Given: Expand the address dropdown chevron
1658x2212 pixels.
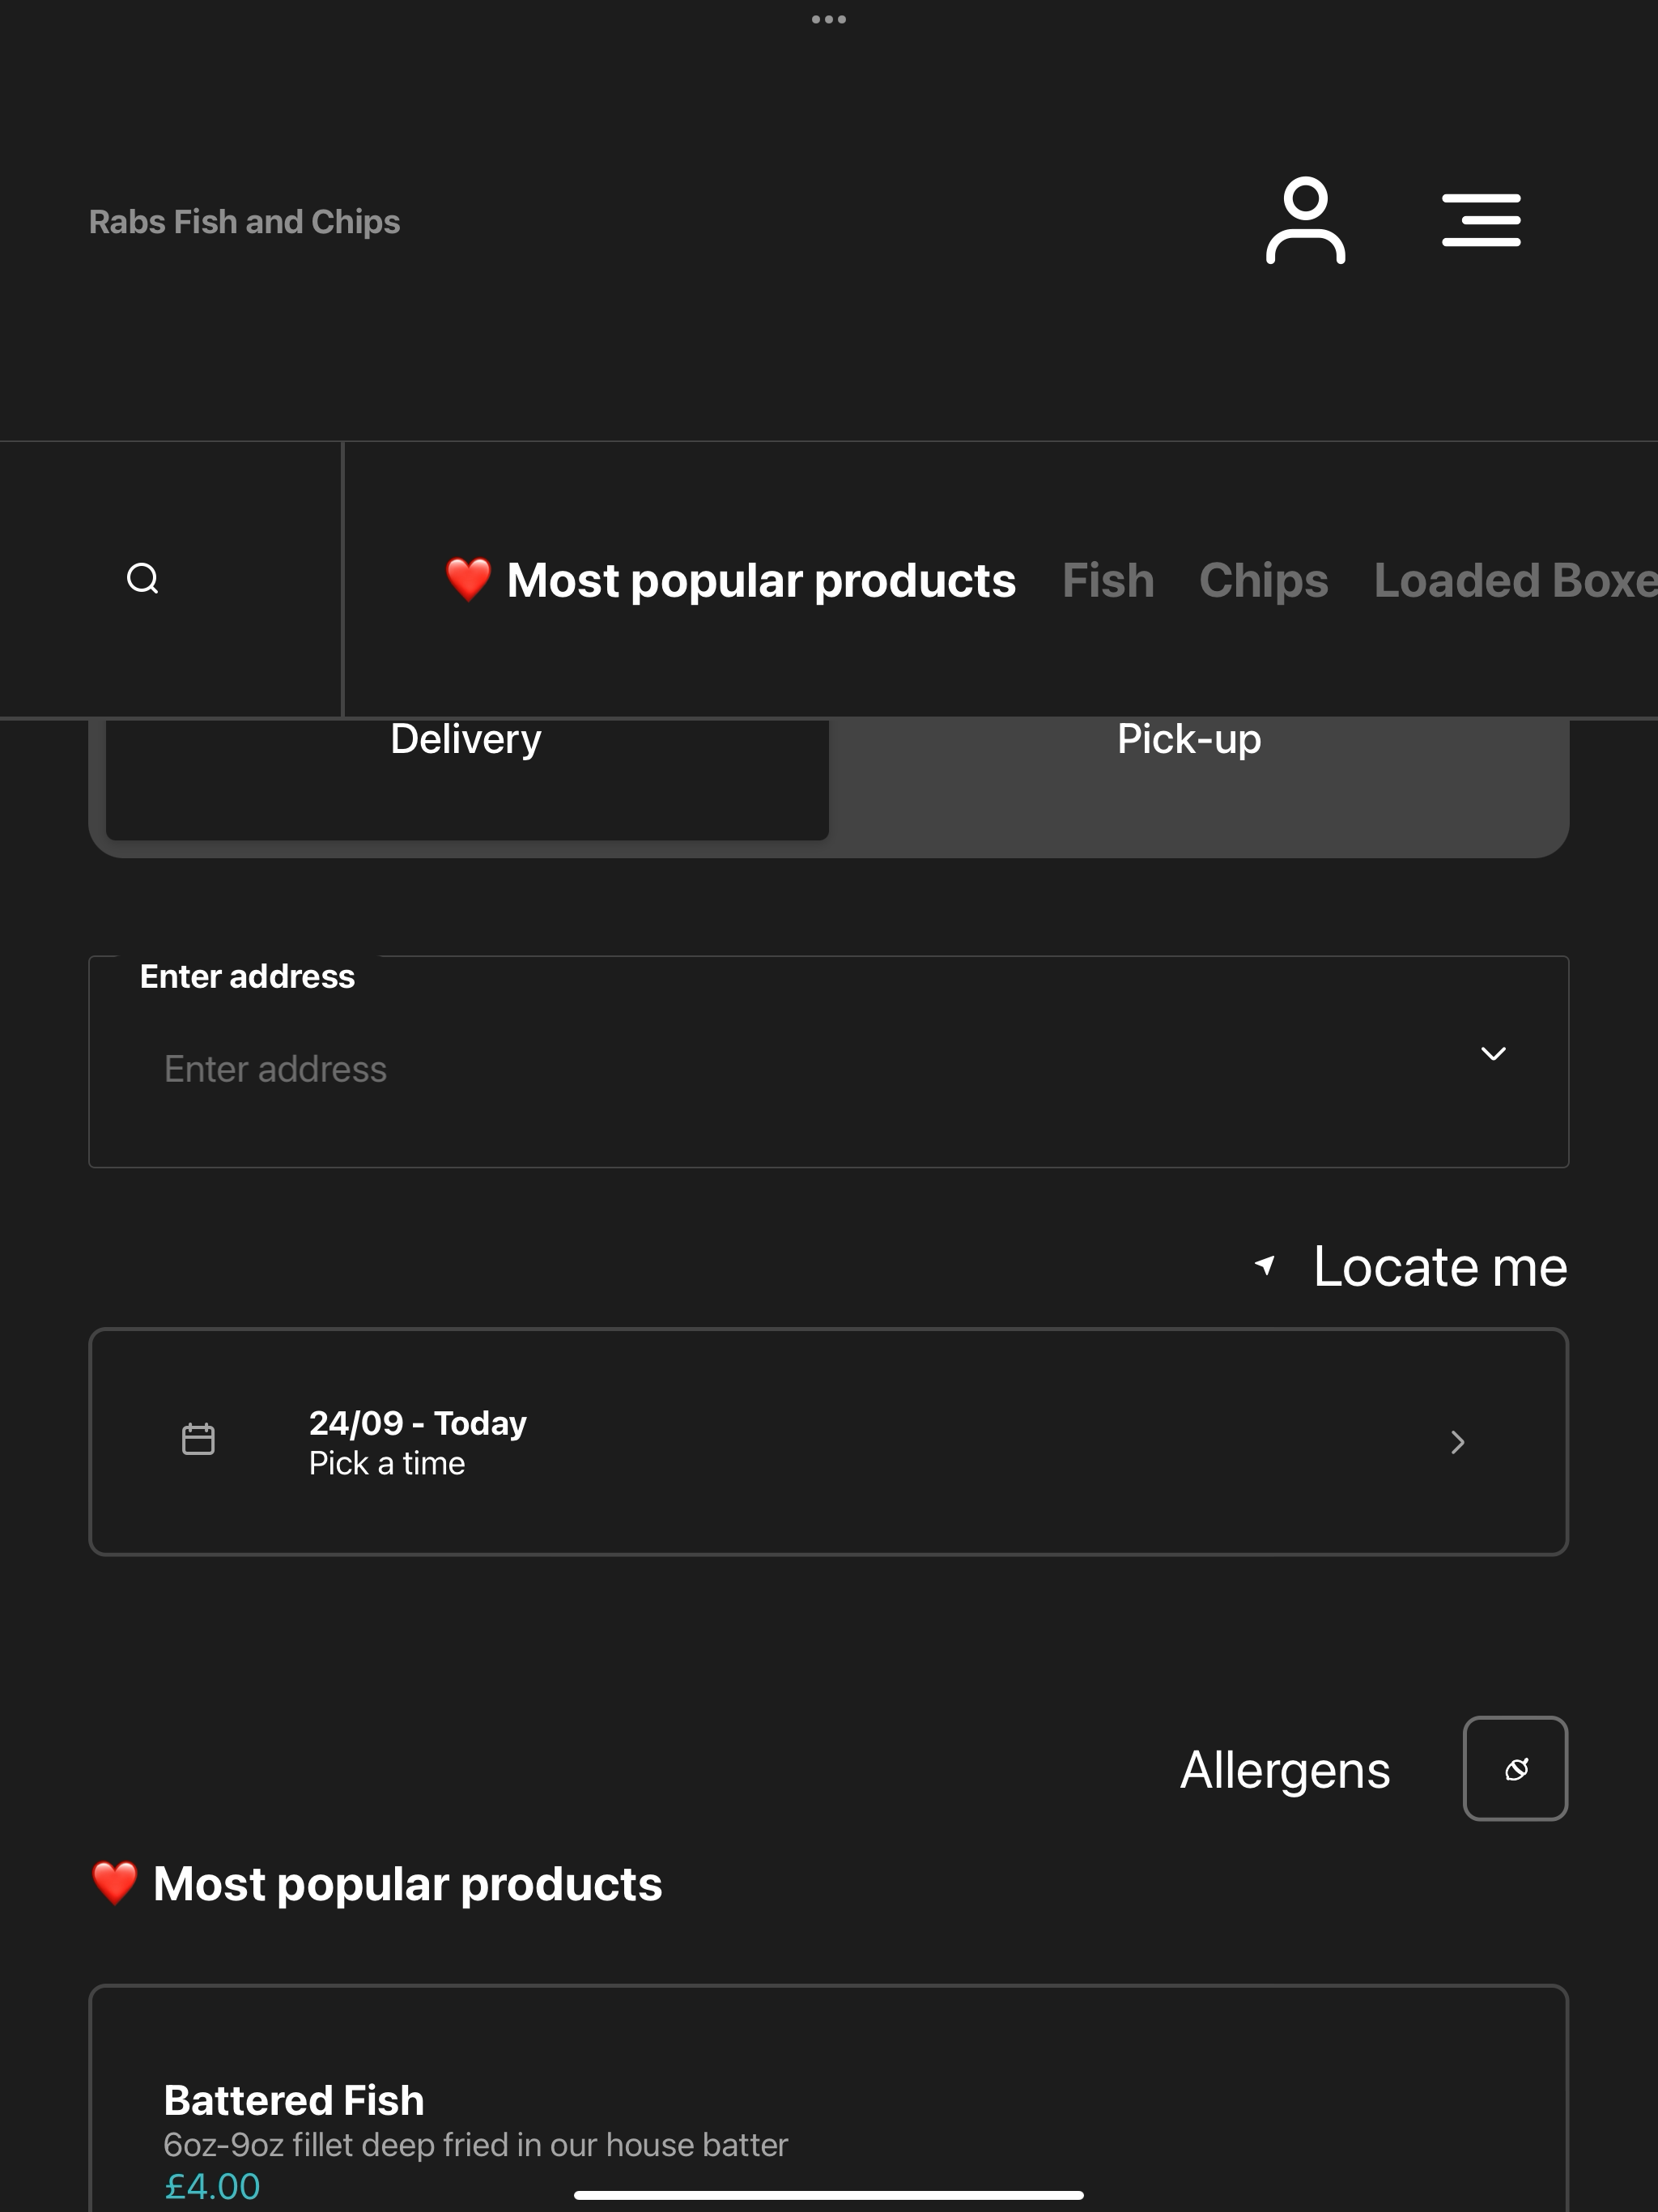Looking at the screenshot, I should (x=1493, y=1054).
